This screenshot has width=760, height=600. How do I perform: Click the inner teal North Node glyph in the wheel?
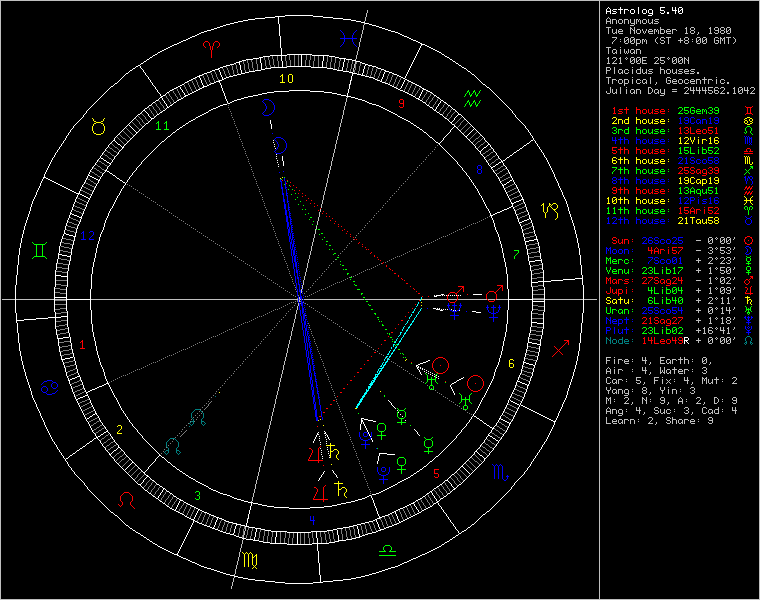click(x=197, y=417)
